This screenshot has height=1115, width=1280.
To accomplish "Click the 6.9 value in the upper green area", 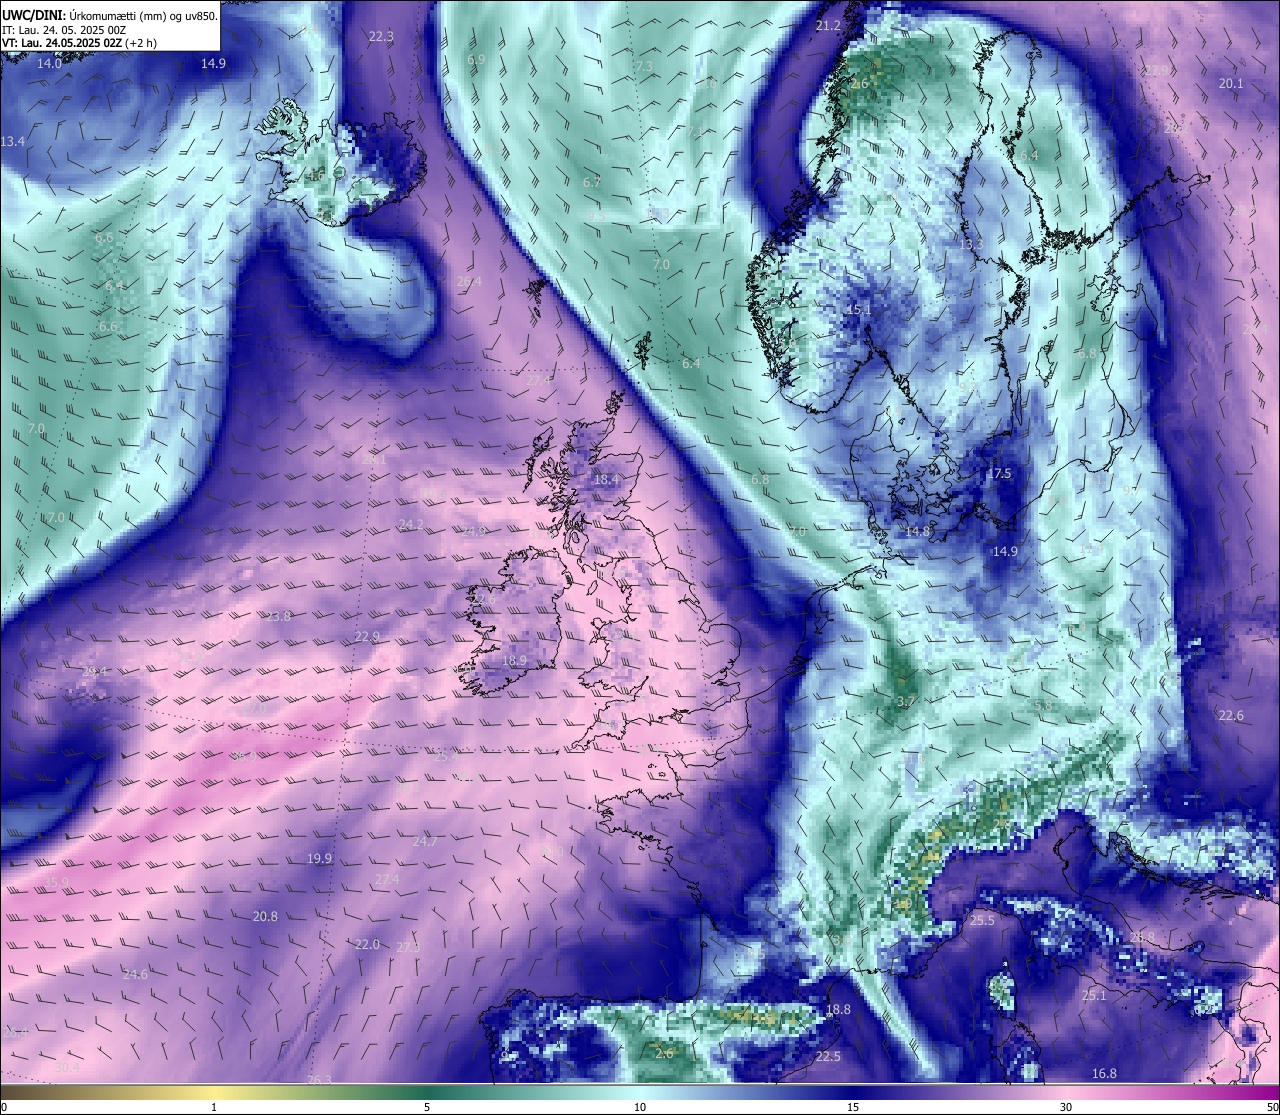I will point(476,59).
